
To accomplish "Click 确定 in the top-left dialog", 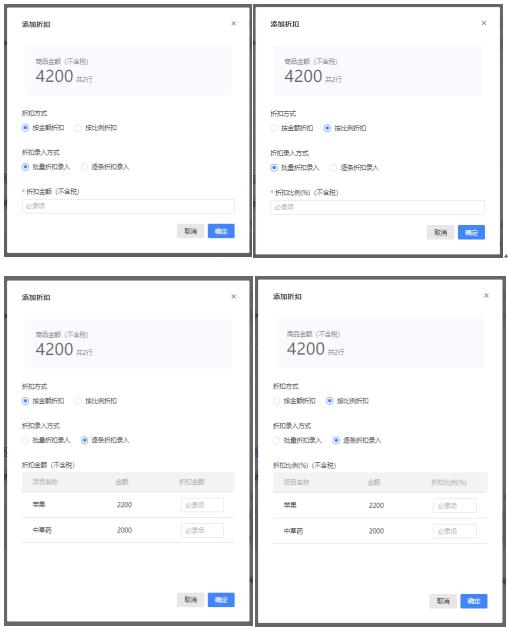I will pos(221,231).
